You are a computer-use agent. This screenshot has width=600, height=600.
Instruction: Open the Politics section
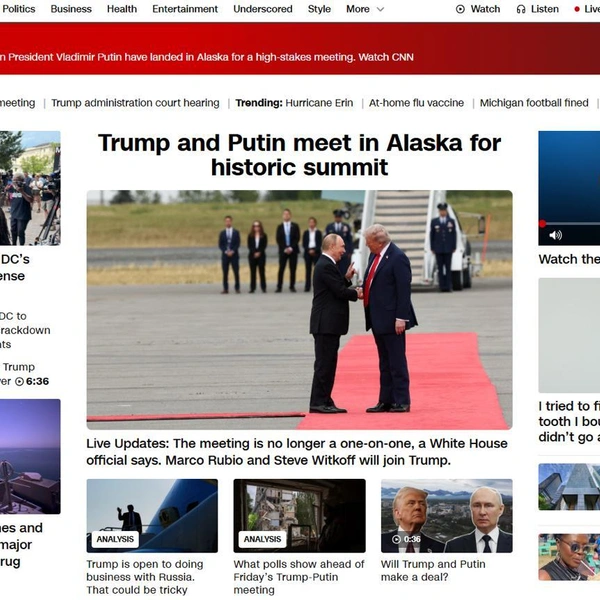coord(19,9)
